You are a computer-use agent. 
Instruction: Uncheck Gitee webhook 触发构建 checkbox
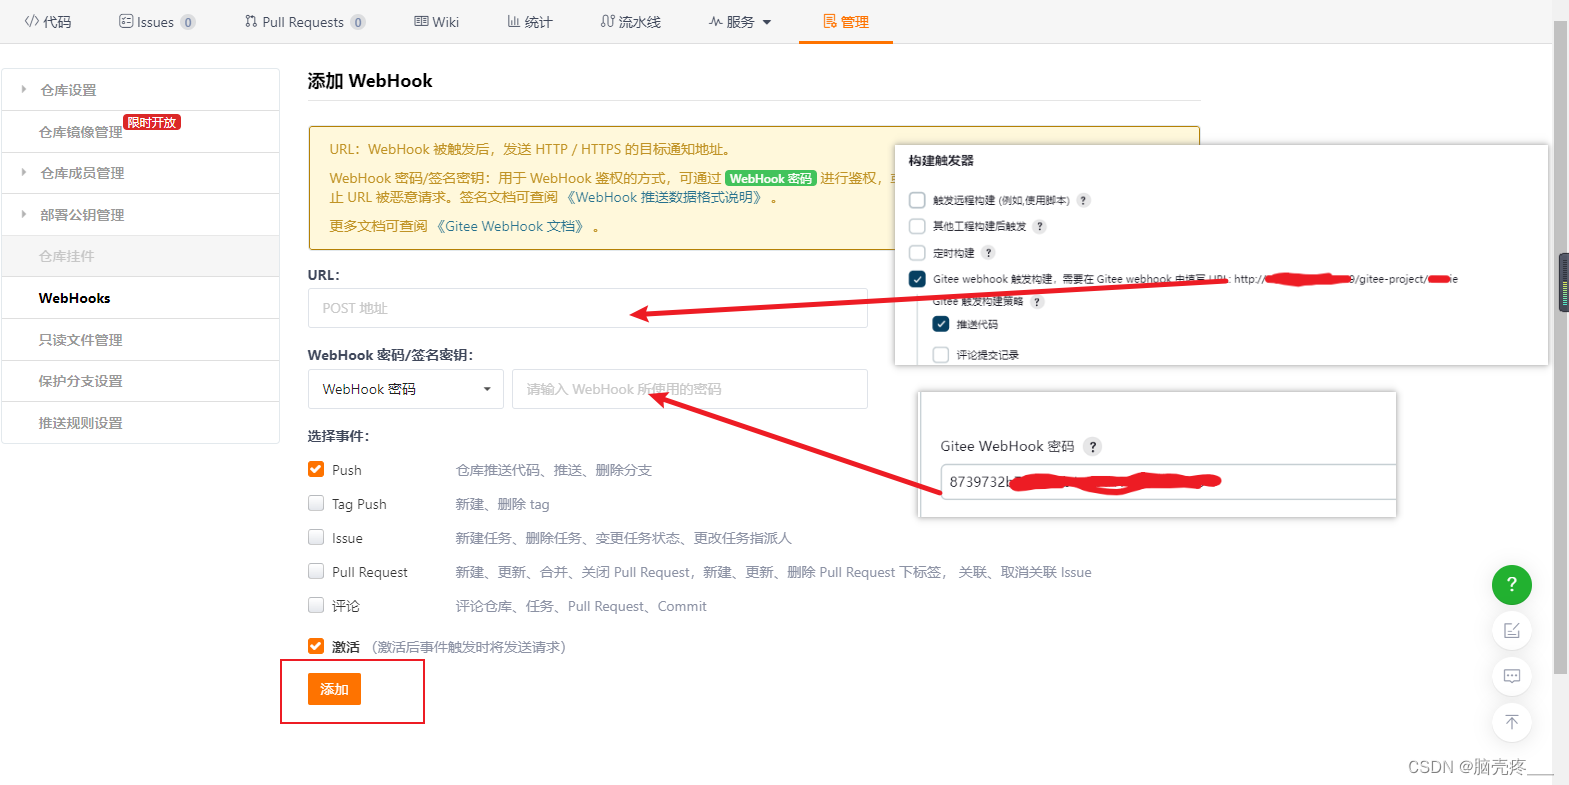pos(917,279)
